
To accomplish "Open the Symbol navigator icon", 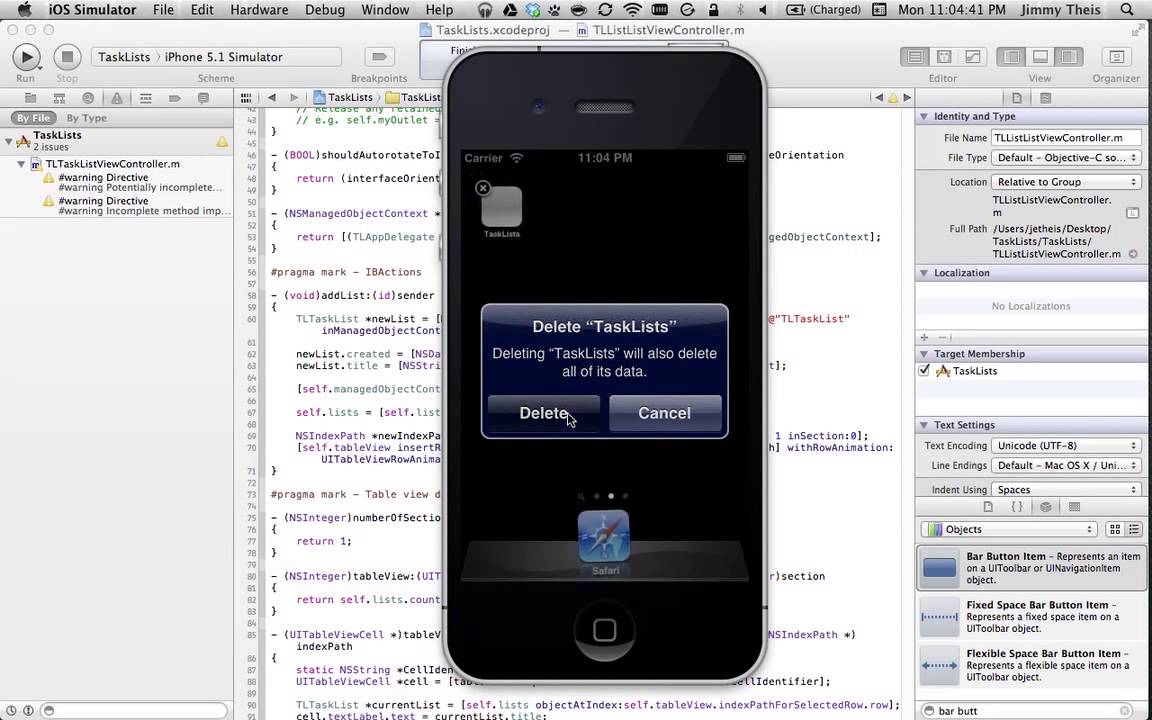I will (60, 98).
